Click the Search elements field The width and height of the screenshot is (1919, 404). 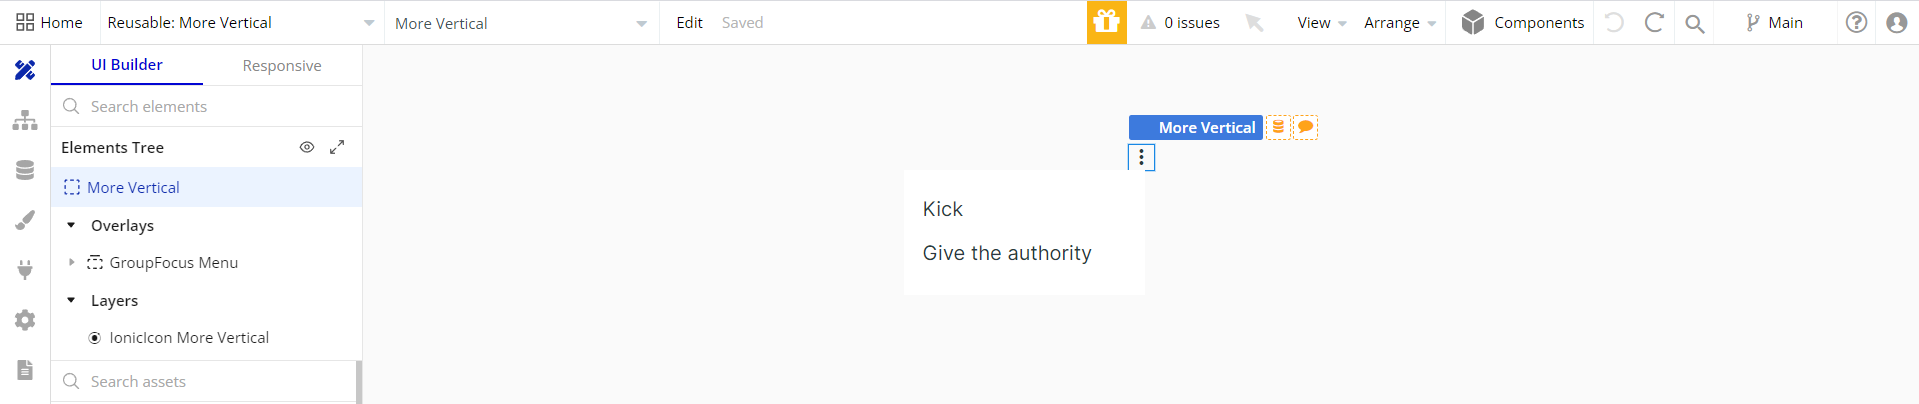tap(207, 106)
